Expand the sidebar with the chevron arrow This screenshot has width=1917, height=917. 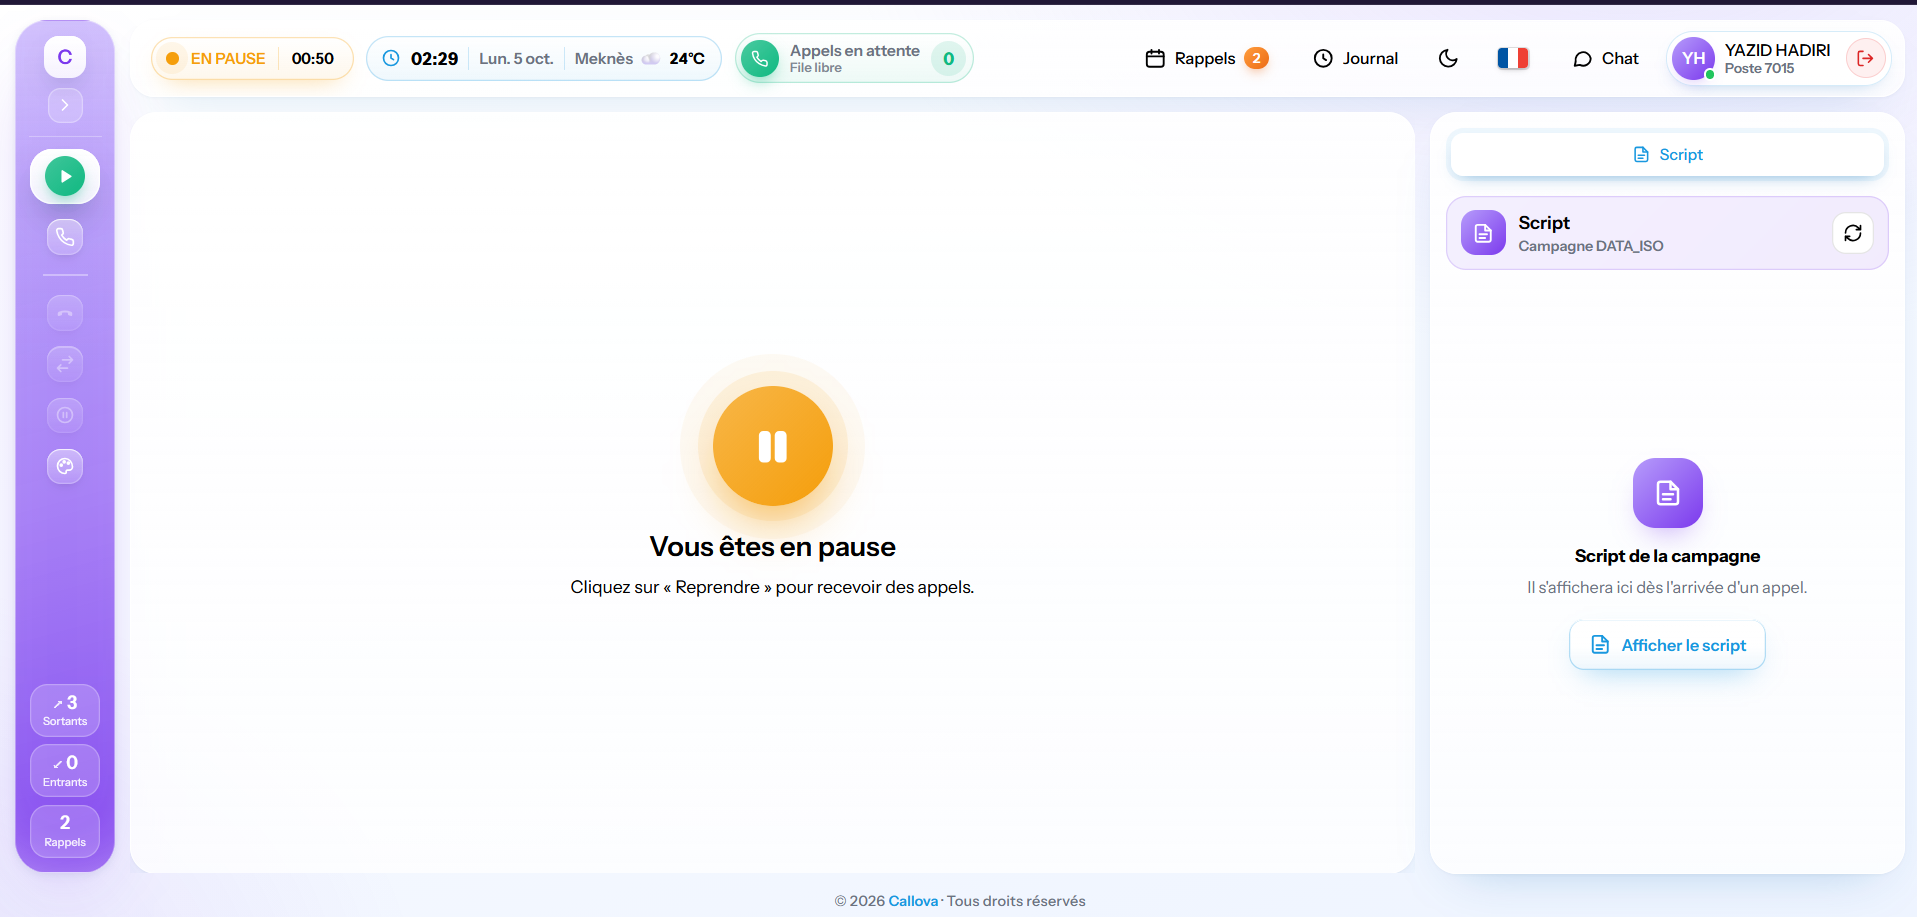pos(65,105)
